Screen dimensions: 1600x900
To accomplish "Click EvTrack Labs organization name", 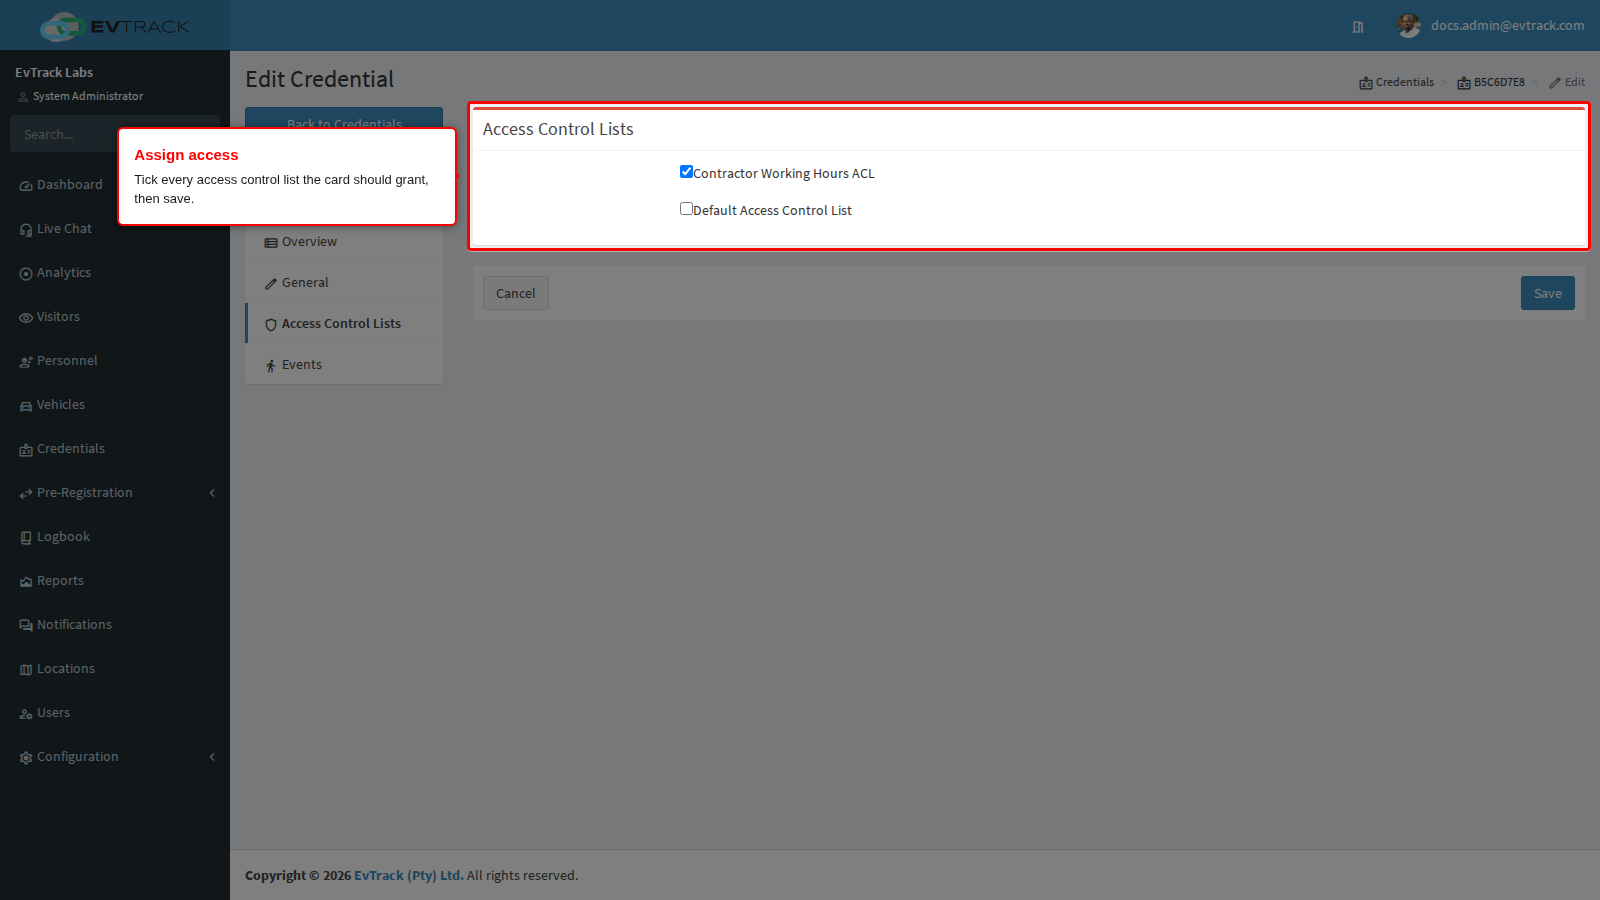I will pos(54,72).
